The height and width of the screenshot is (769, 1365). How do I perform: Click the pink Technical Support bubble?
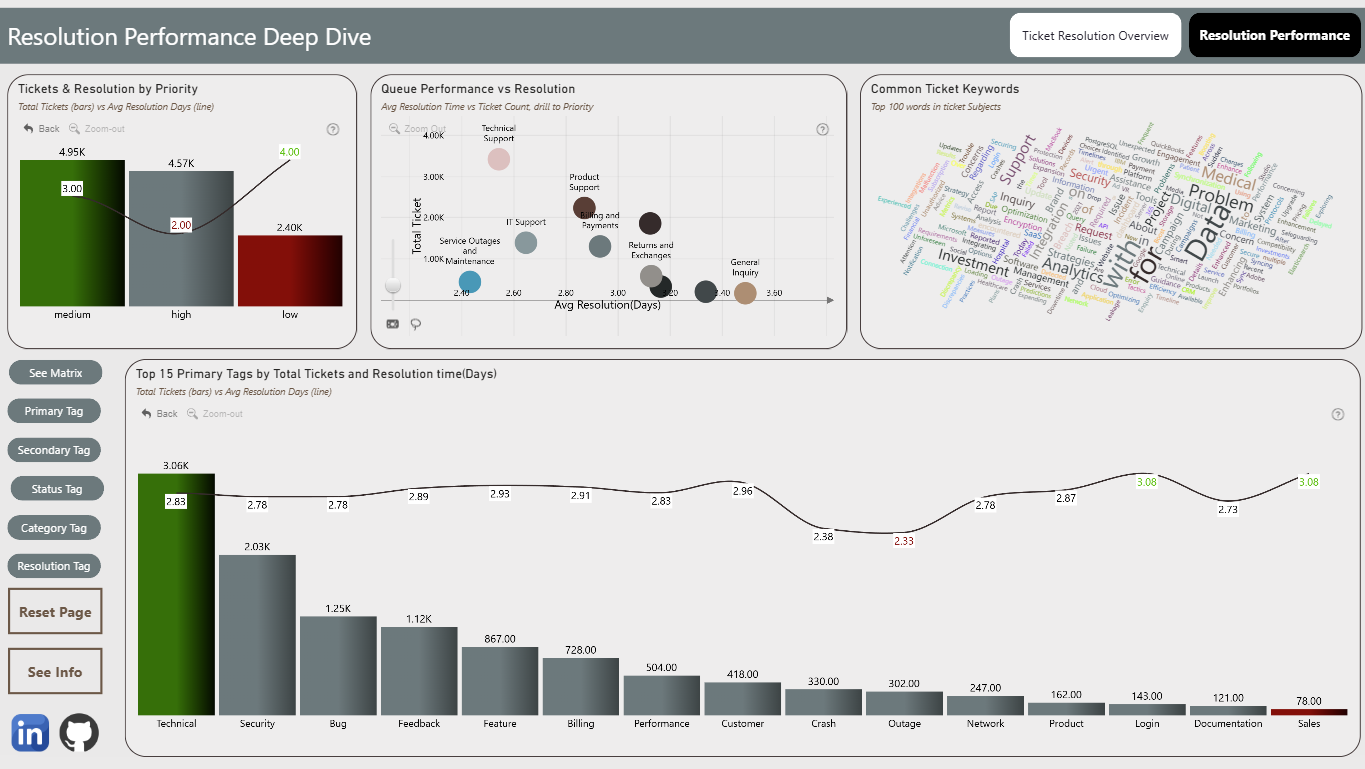(x=499, y=159)
